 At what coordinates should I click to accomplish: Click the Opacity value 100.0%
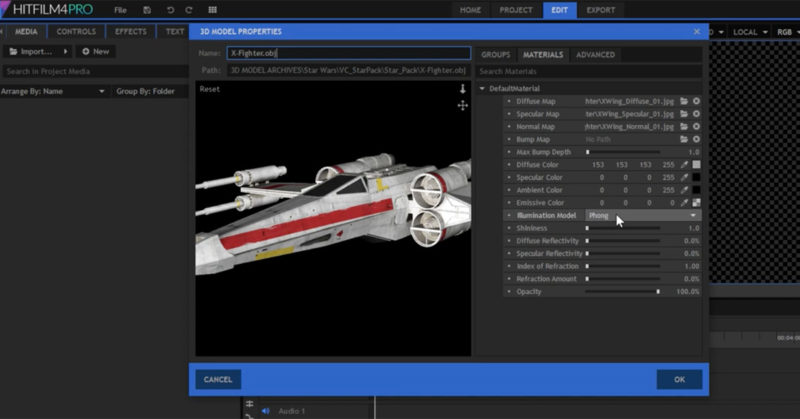tap(688, 291)
